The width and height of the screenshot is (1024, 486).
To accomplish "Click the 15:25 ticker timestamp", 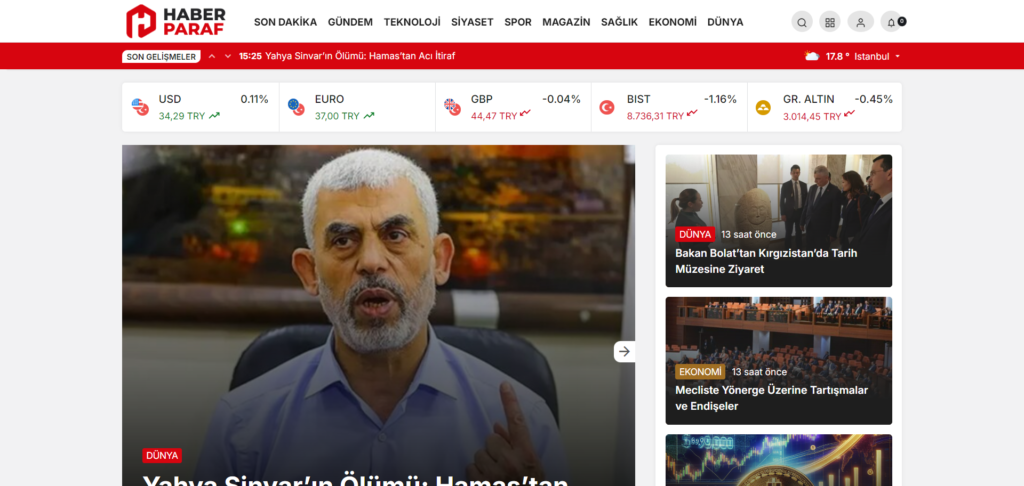I will coord(250,56).
